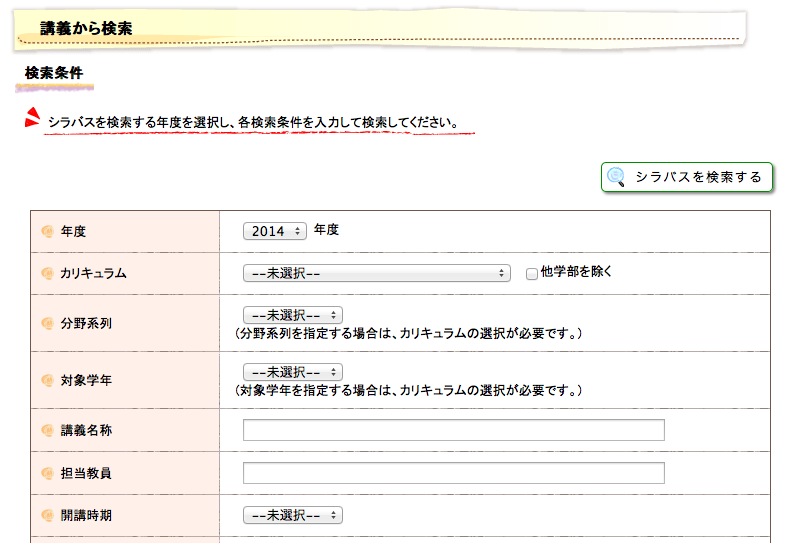Click the bullet icon beside カリキュラム
Screen dimensions: 785x543
(47, 273)
